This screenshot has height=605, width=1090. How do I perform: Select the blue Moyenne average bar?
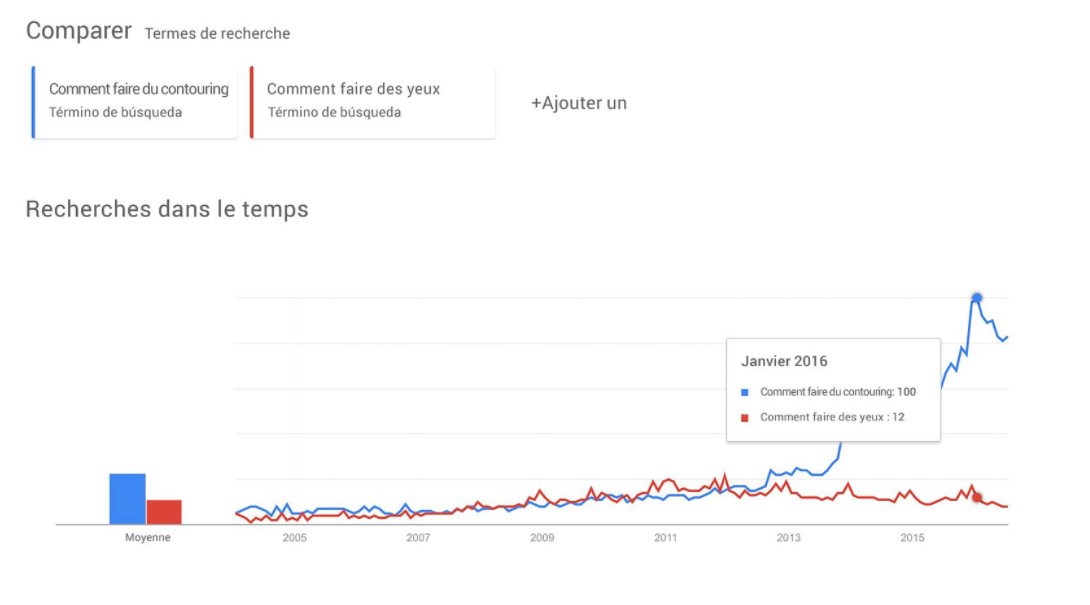pos(127,498)
